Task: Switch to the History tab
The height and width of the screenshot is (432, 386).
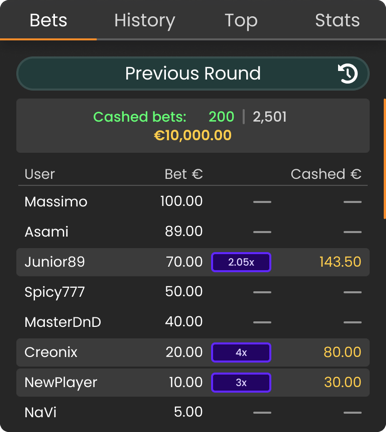Action: click(x=144, y=20)
